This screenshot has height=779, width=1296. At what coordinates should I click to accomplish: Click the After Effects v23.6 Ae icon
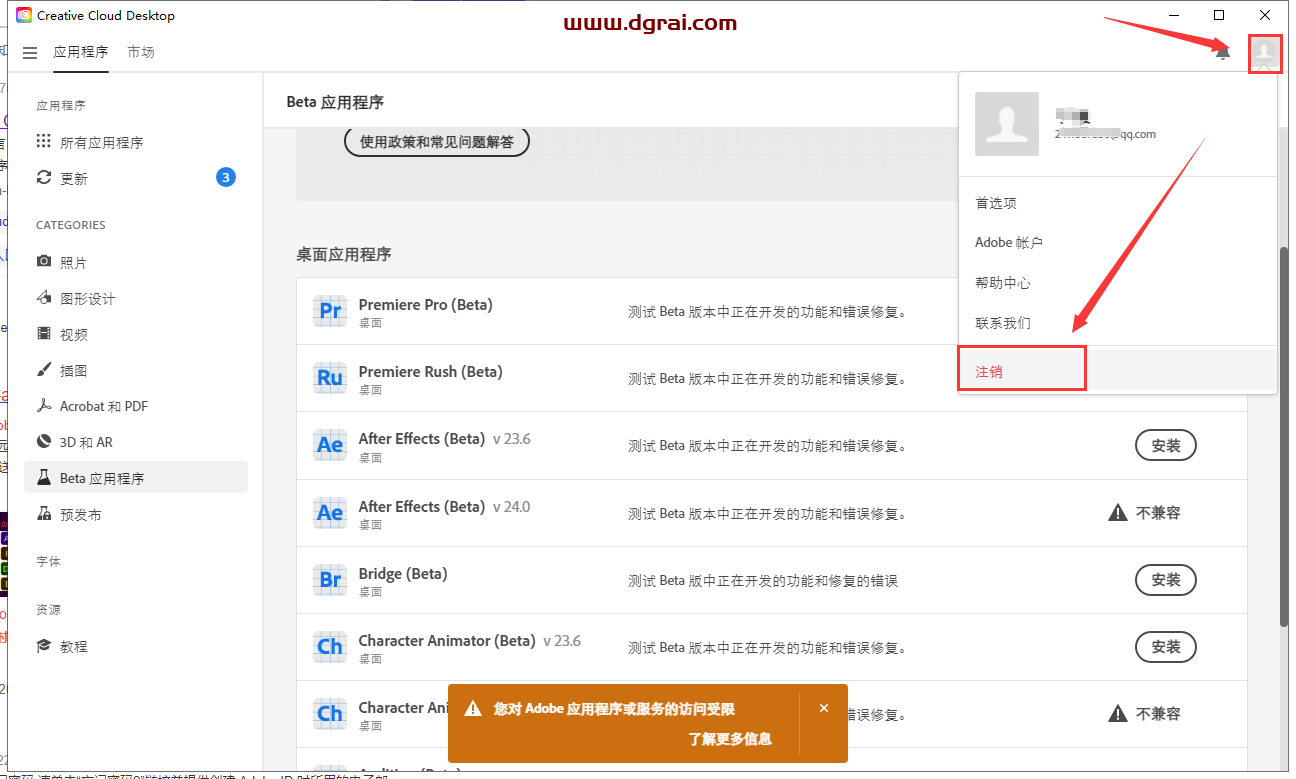tap(329, 445)
